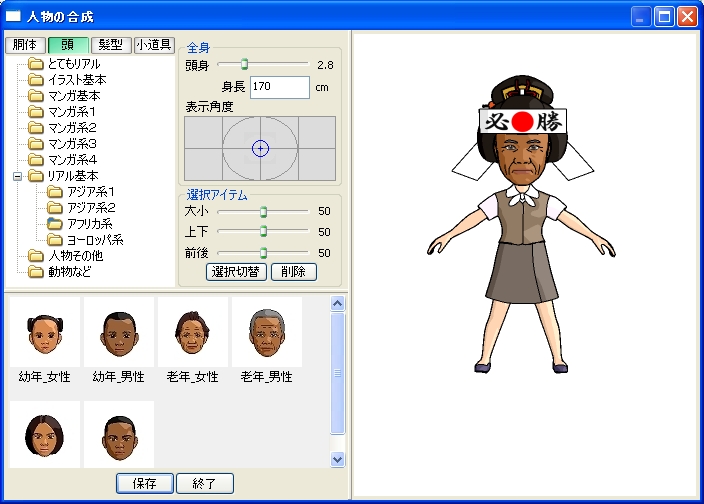Select the マンガ基本 folder icon

35,96
